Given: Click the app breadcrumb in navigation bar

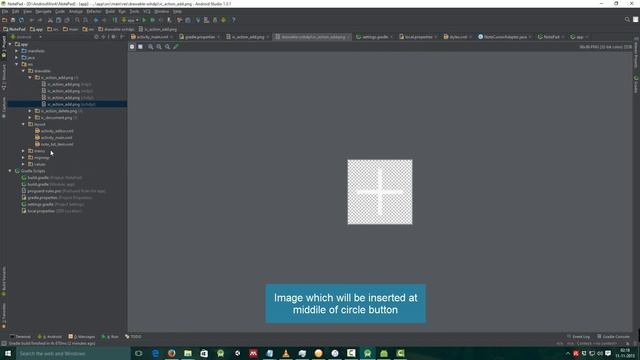Looking at the screenshot, I should (x=36, y=29).
